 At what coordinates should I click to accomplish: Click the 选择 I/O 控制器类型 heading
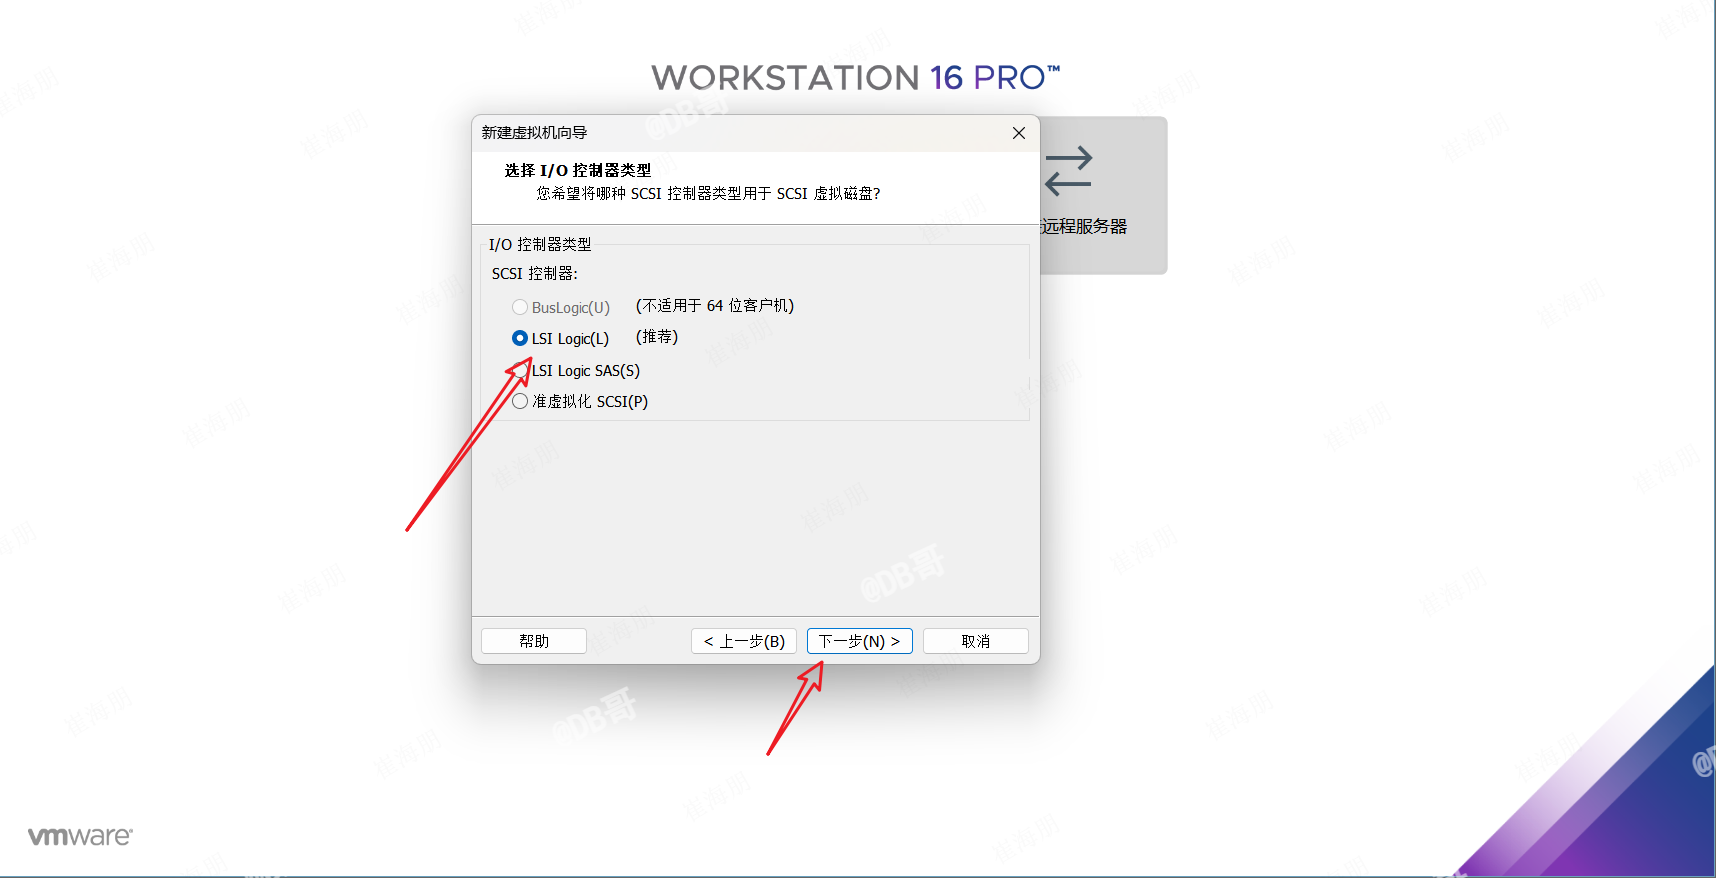[x=578, y=171]
